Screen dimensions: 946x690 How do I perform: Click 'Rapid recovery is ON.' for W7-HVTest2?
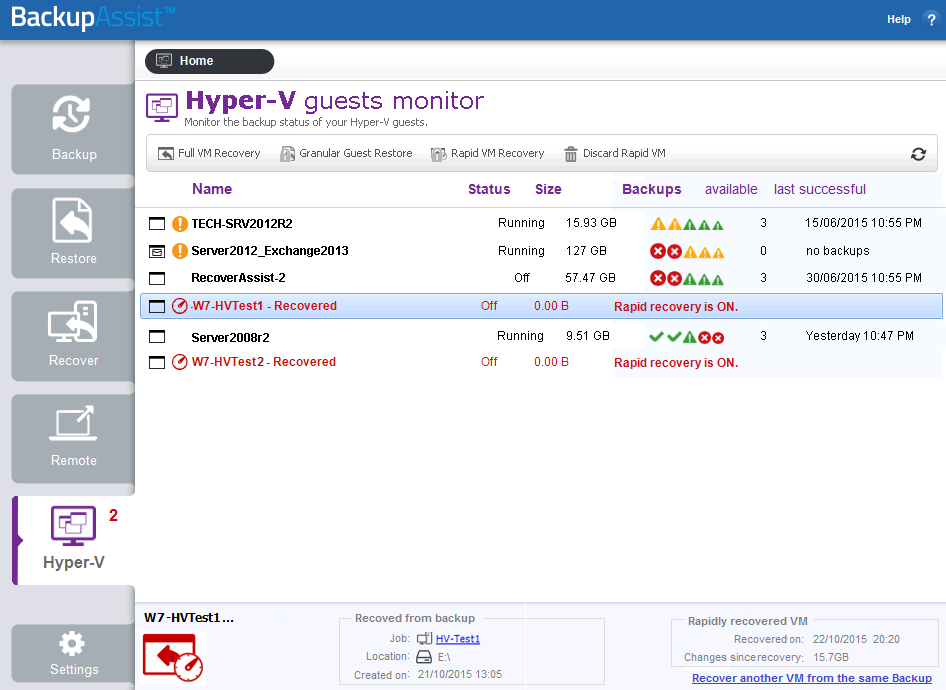(x=676, y=362)
